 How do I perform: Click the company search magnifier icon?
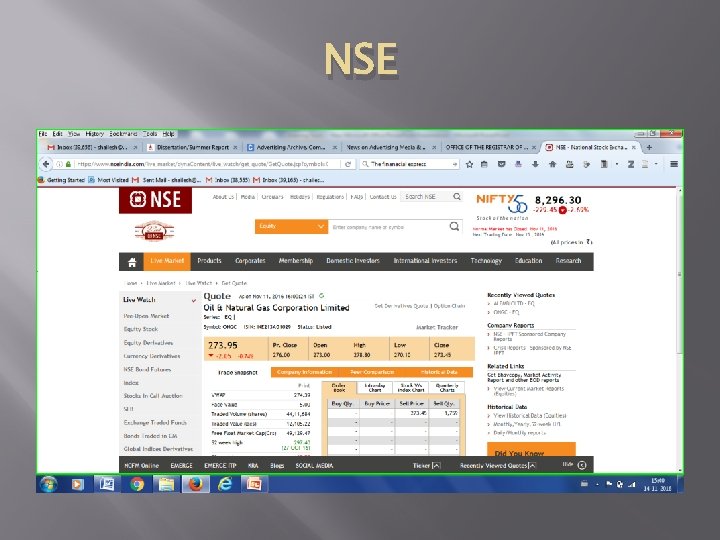click(454, 226)
